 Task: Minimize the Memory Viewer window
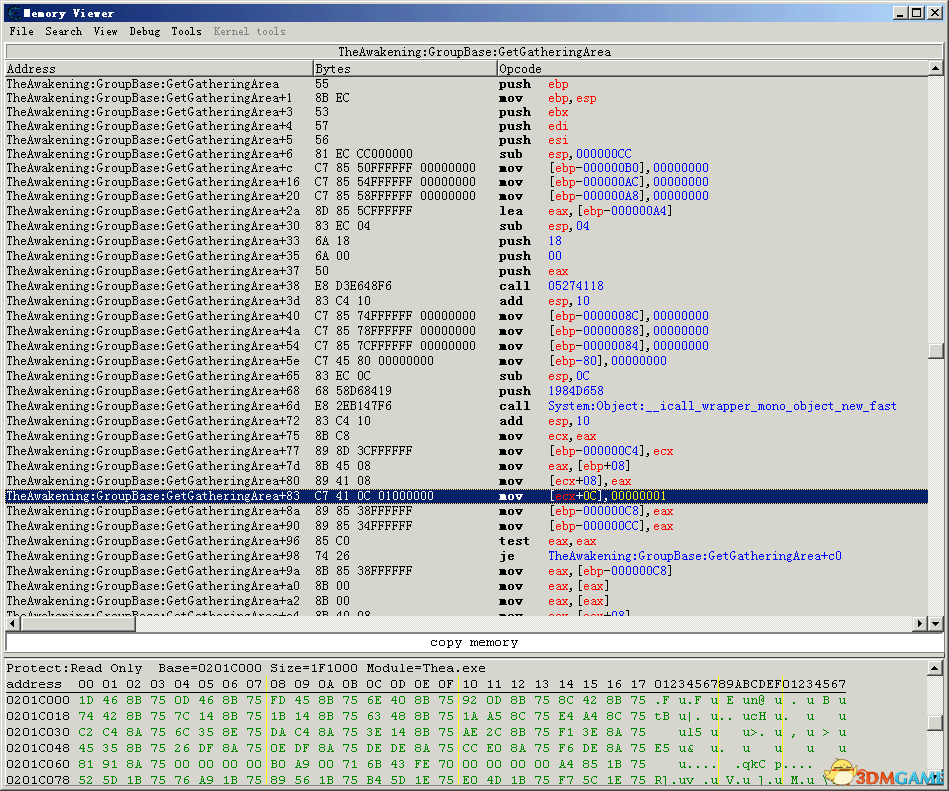(901, 13)
